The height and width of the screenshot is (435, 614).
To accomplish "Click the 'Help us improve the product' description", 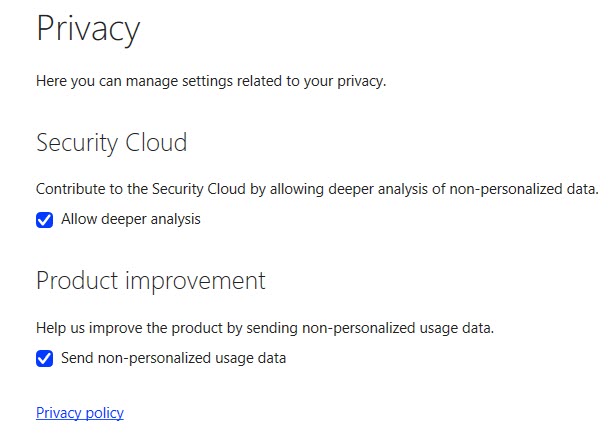I will click(x=265, y=327).
